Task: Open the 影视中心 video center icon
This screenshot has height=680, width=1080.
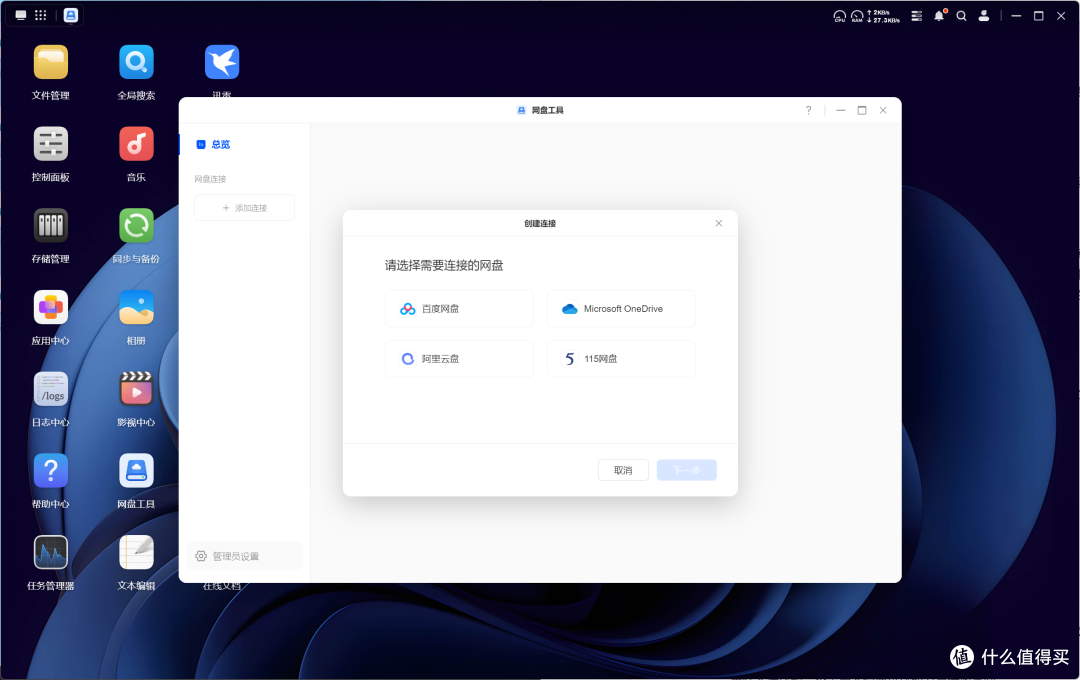Action: click(x=136, y=389)
